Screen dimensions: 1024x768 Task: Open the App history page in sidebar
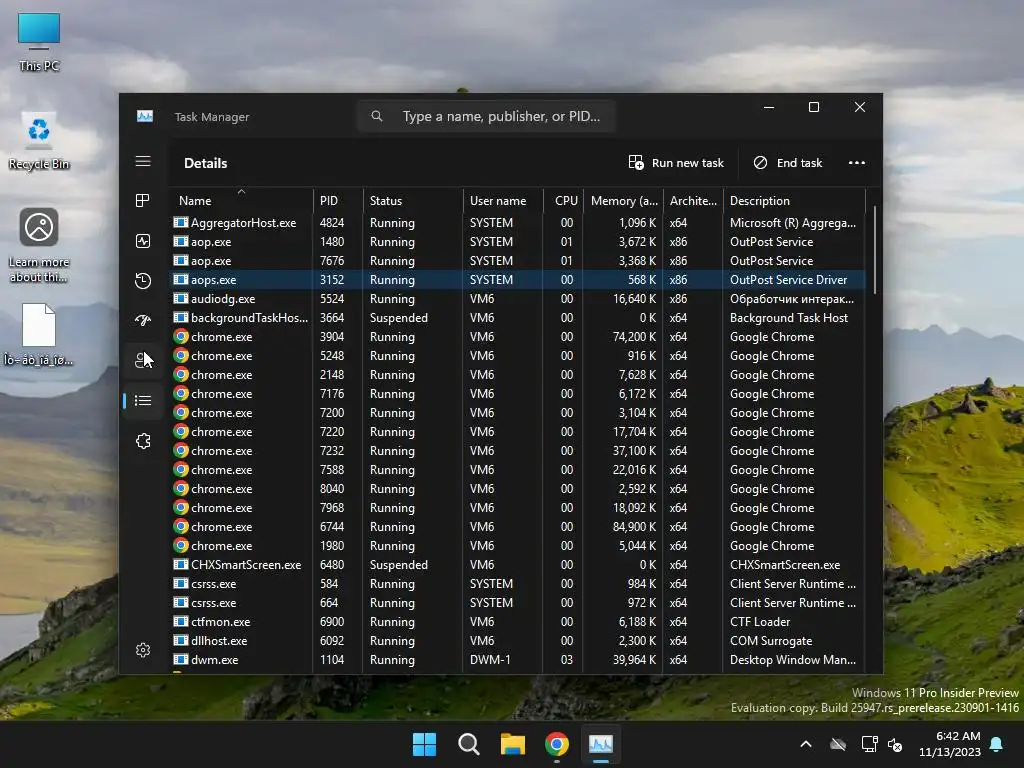(143, 281)
